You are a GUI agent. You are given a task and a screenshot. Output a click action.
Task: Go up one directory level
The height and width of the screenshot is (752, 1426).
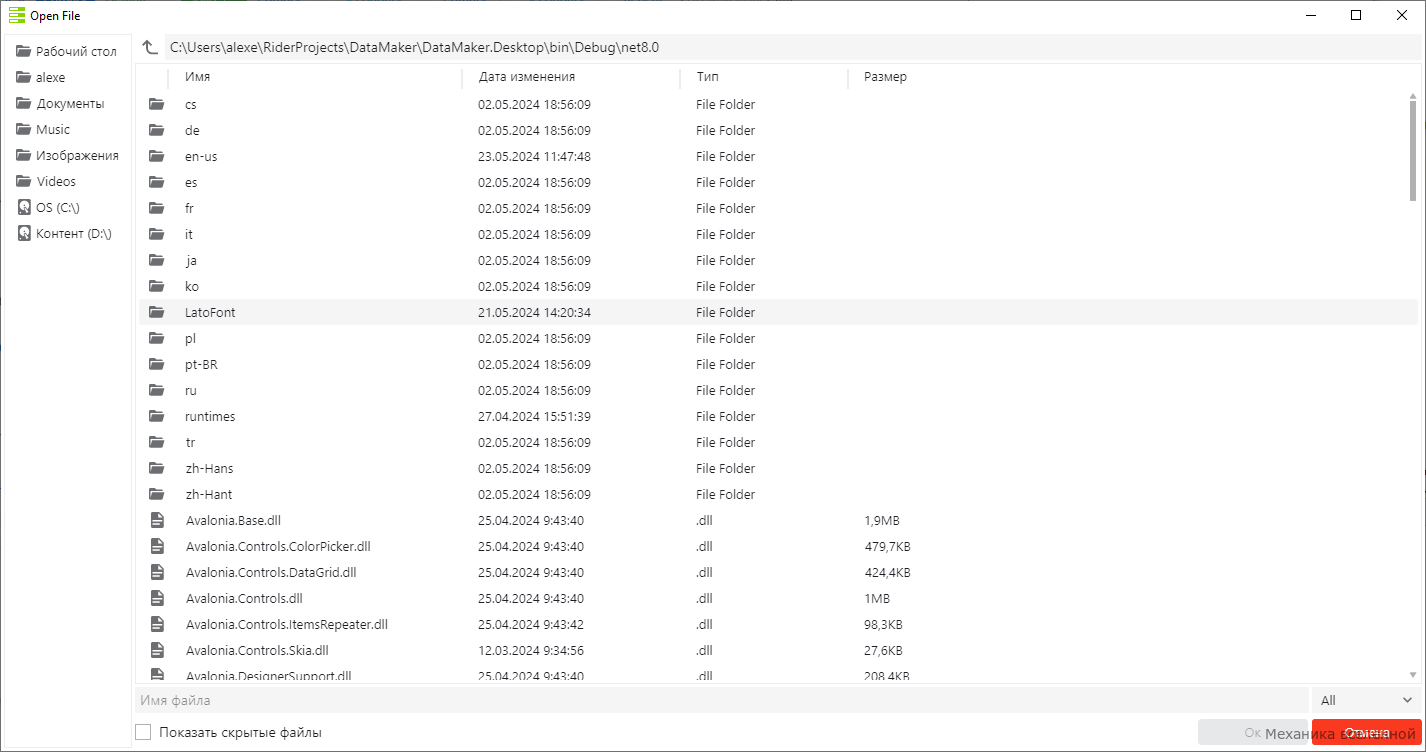(x=150, y=47)
